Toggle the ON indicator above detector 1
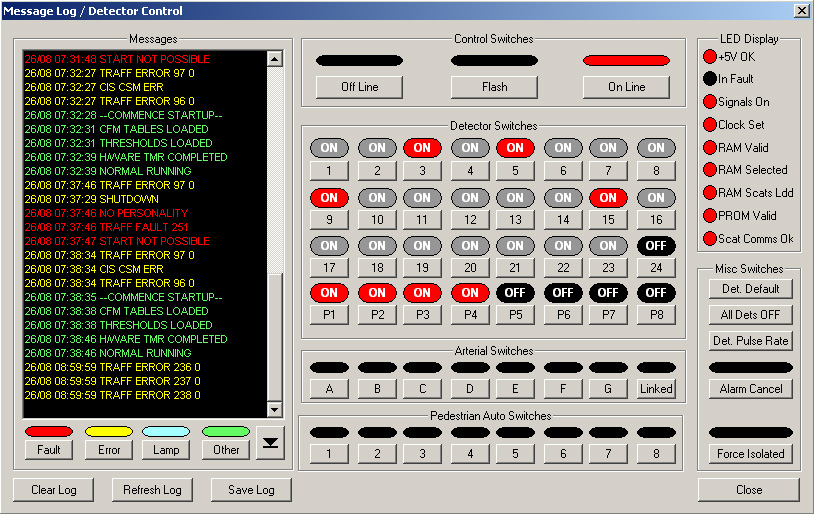 pos(329,148)
